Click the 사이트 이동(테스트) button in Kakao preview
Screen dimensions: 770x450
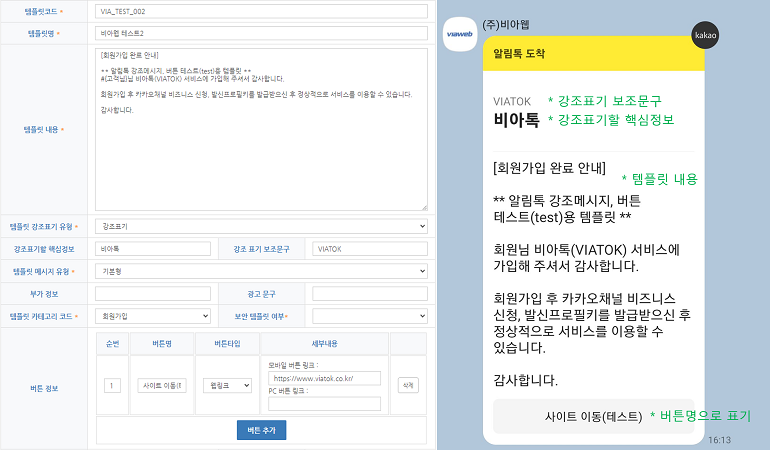pos(593,417)
